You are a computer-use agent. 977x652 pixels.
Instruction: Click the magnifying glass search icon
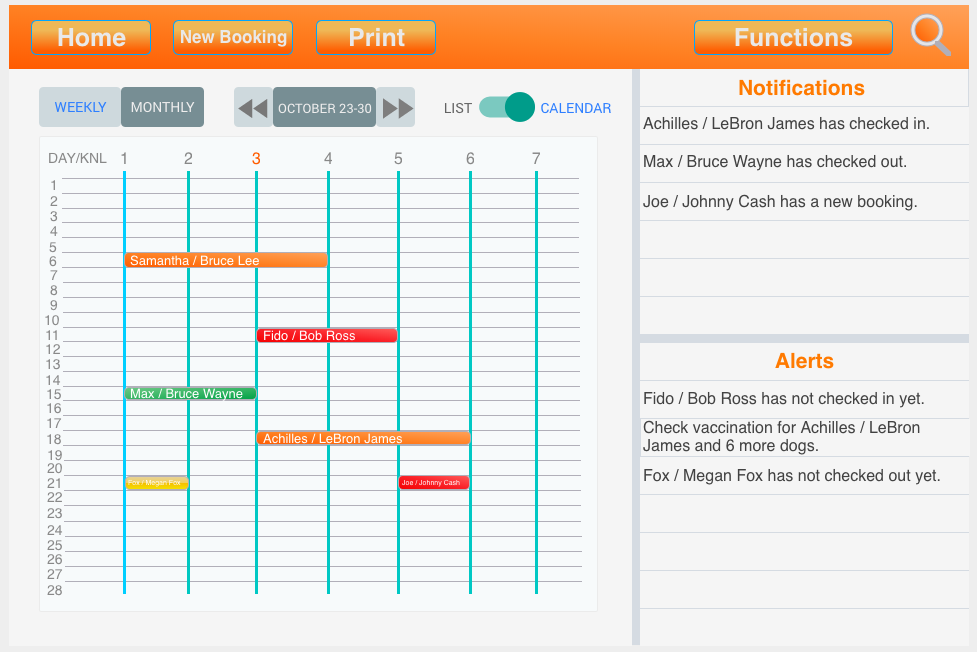click(930, 36)
